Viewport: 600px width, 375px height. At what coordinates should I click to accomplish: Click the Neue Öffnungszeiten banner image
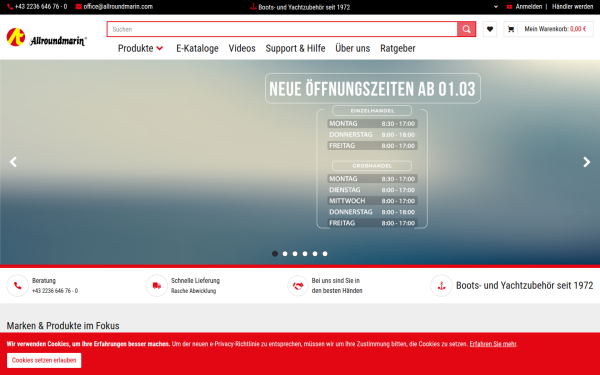pyautogui.click(x=300, y=162)
